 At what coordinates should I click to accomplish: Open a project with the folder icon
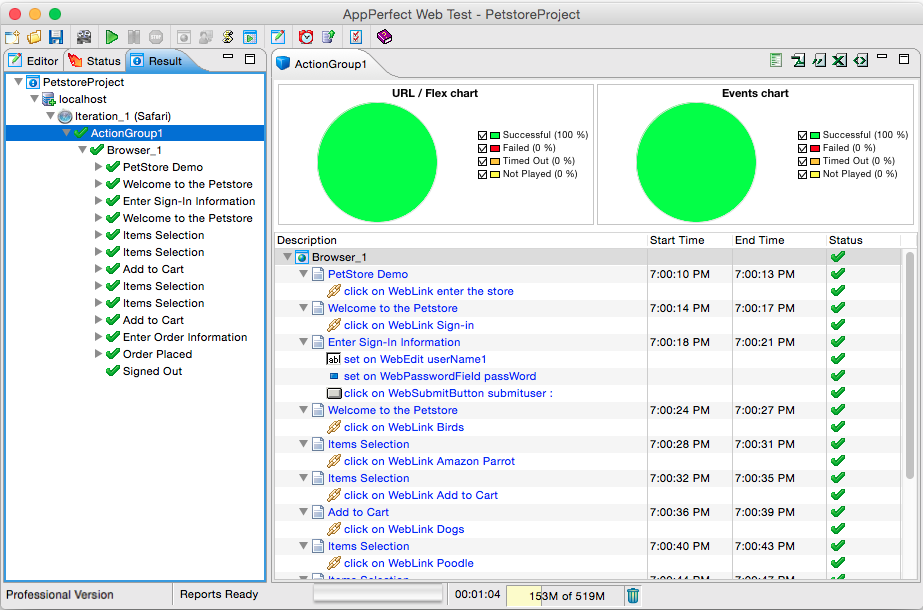[34, 37]
